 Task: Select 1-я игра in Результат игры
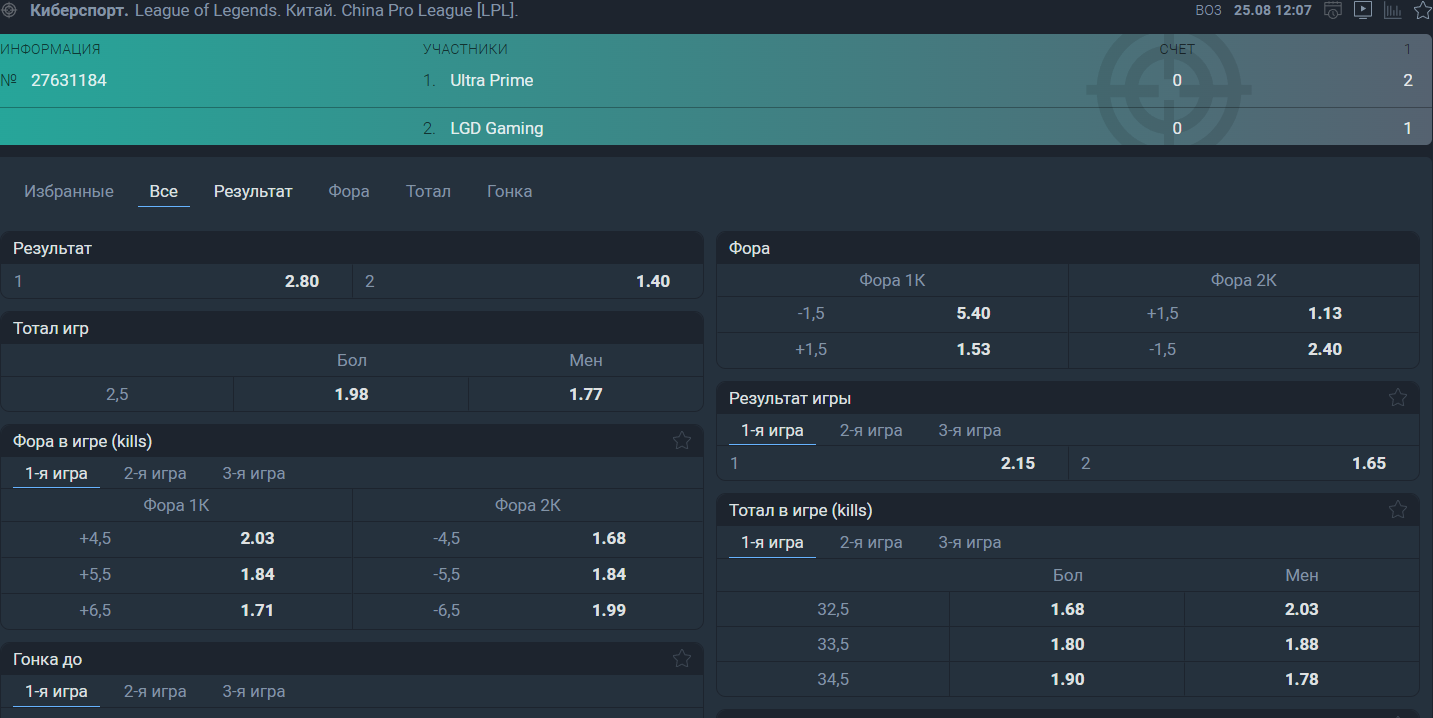coord(772,430)
